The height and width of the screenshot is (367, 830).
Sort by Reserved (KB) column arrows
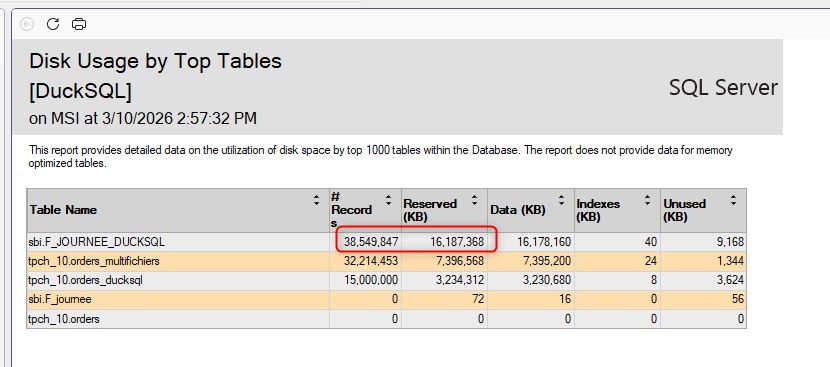click(474, 200)
